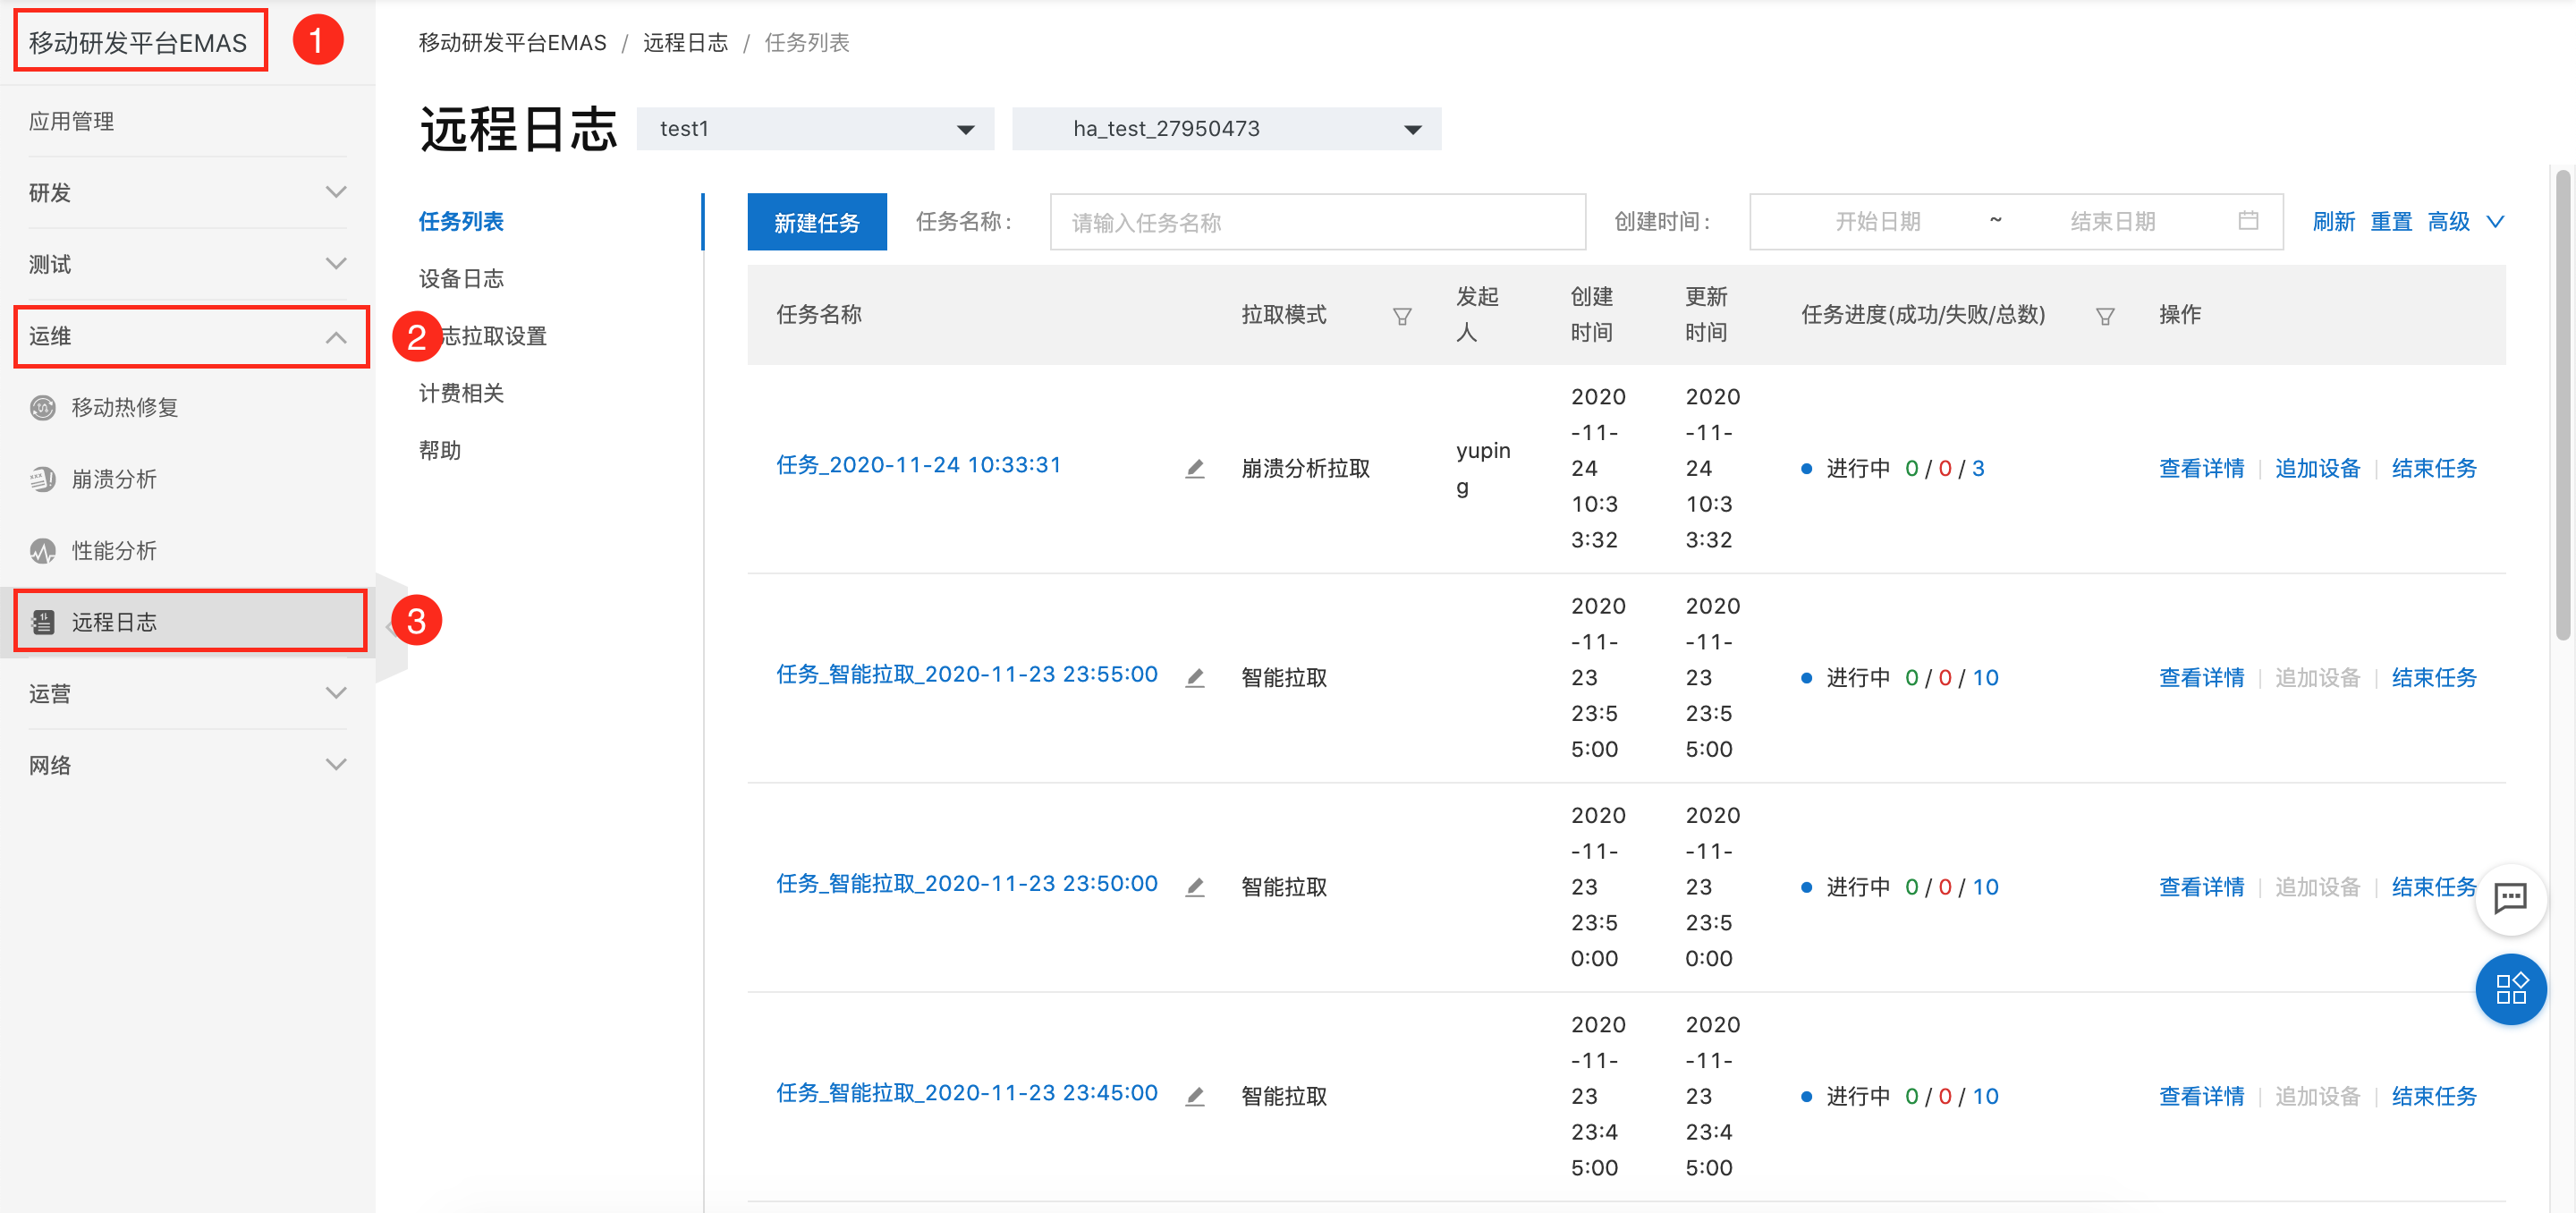2576x1213 pixels.
Task: 查看详情 for task 23:55:00
Action: 2201,678
